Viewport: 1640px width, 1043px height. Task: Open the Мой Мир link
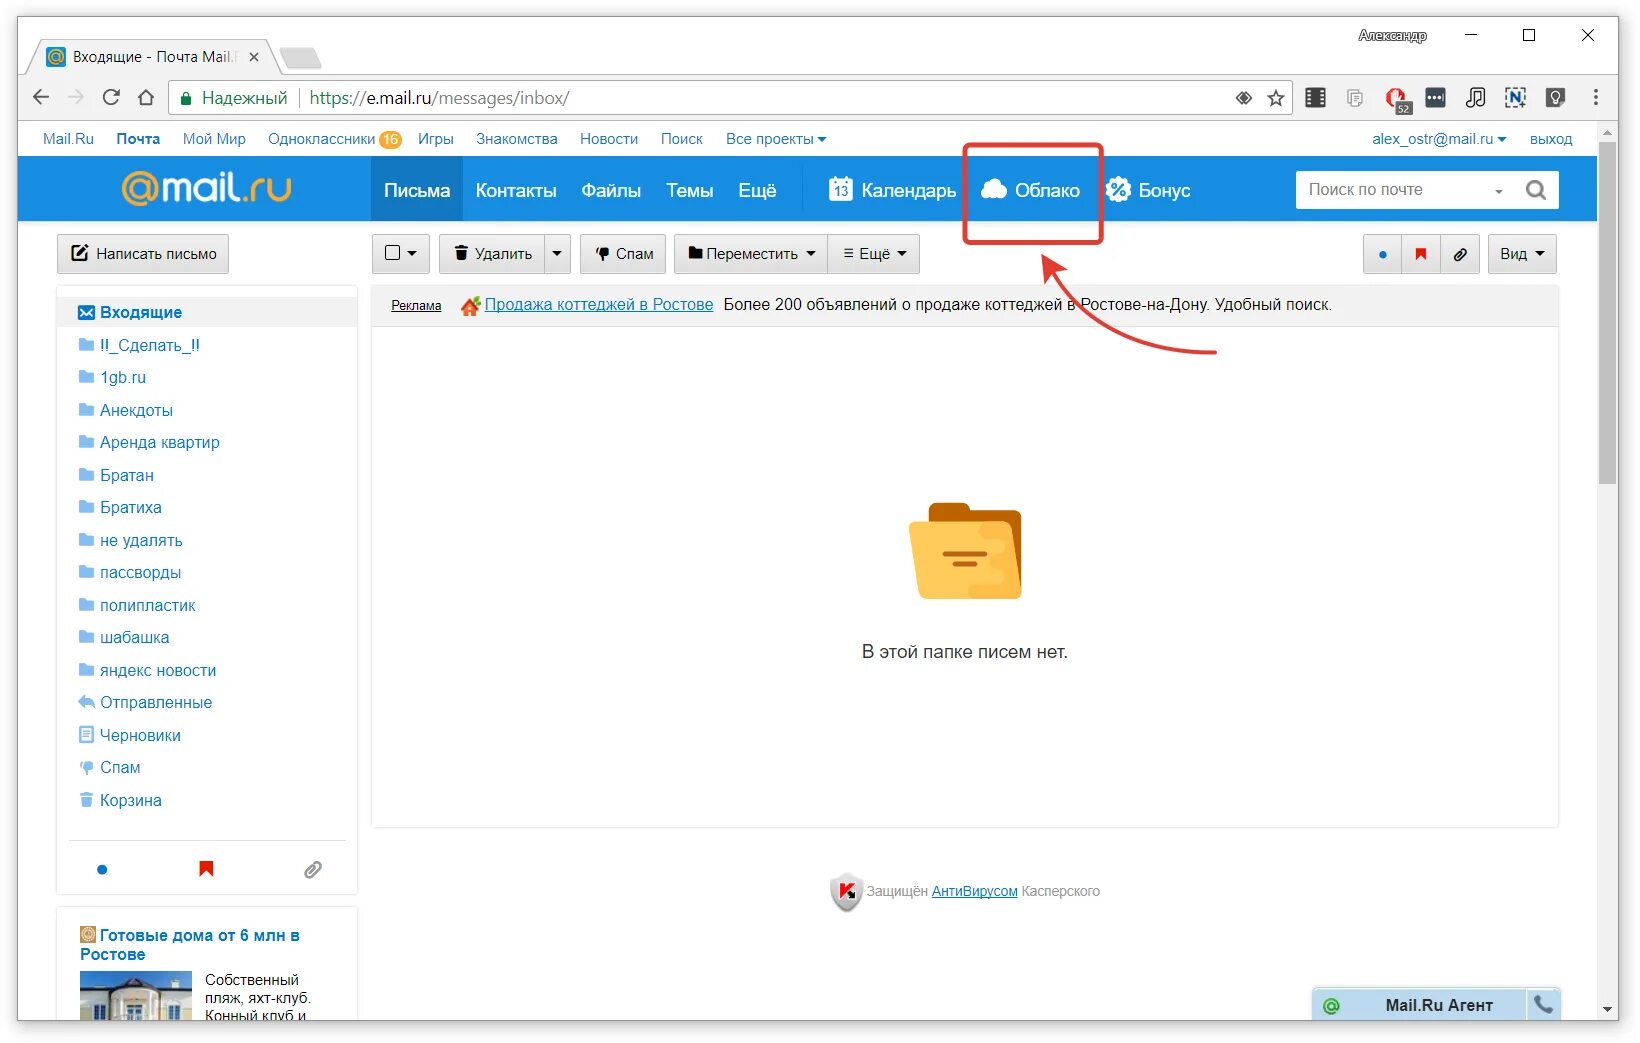point(214,139)
